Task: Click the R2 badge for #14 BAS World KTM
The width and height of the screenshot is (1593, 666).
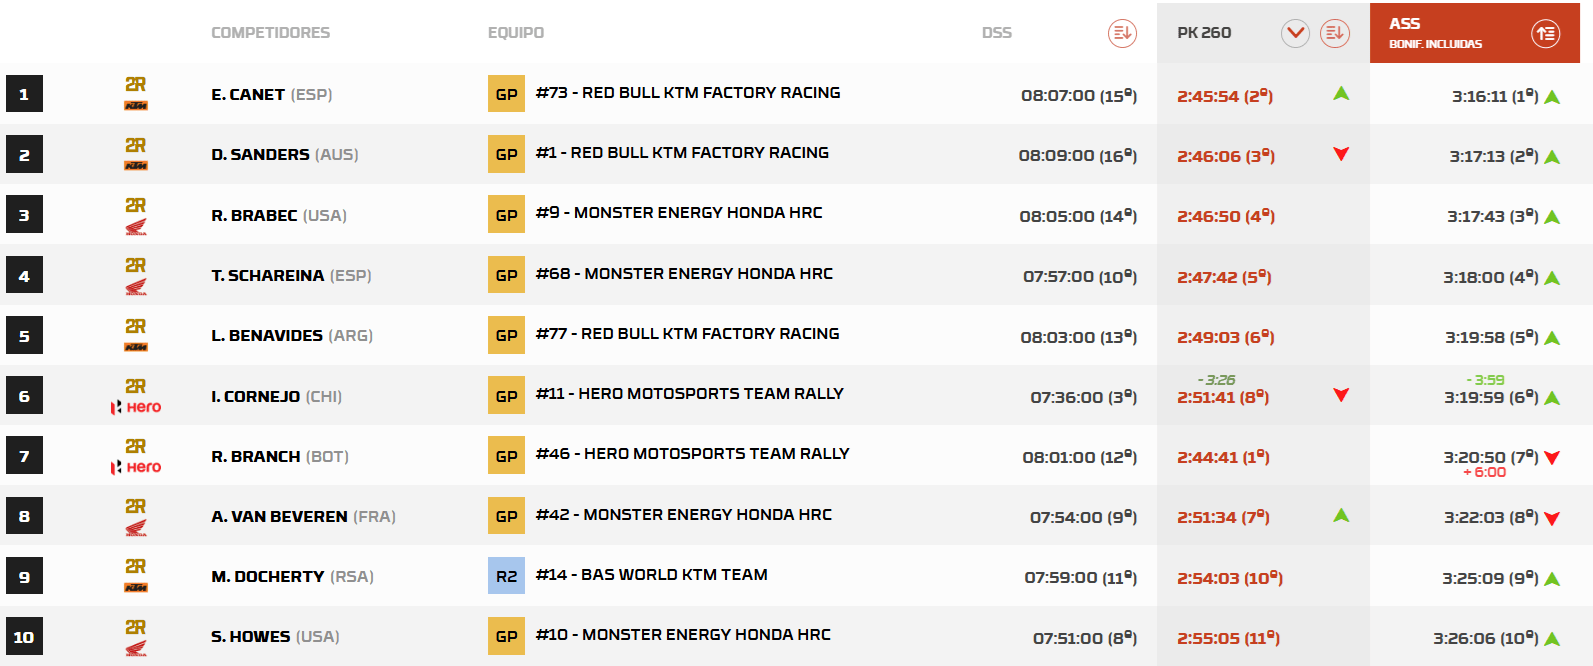Action: [506, 576]
